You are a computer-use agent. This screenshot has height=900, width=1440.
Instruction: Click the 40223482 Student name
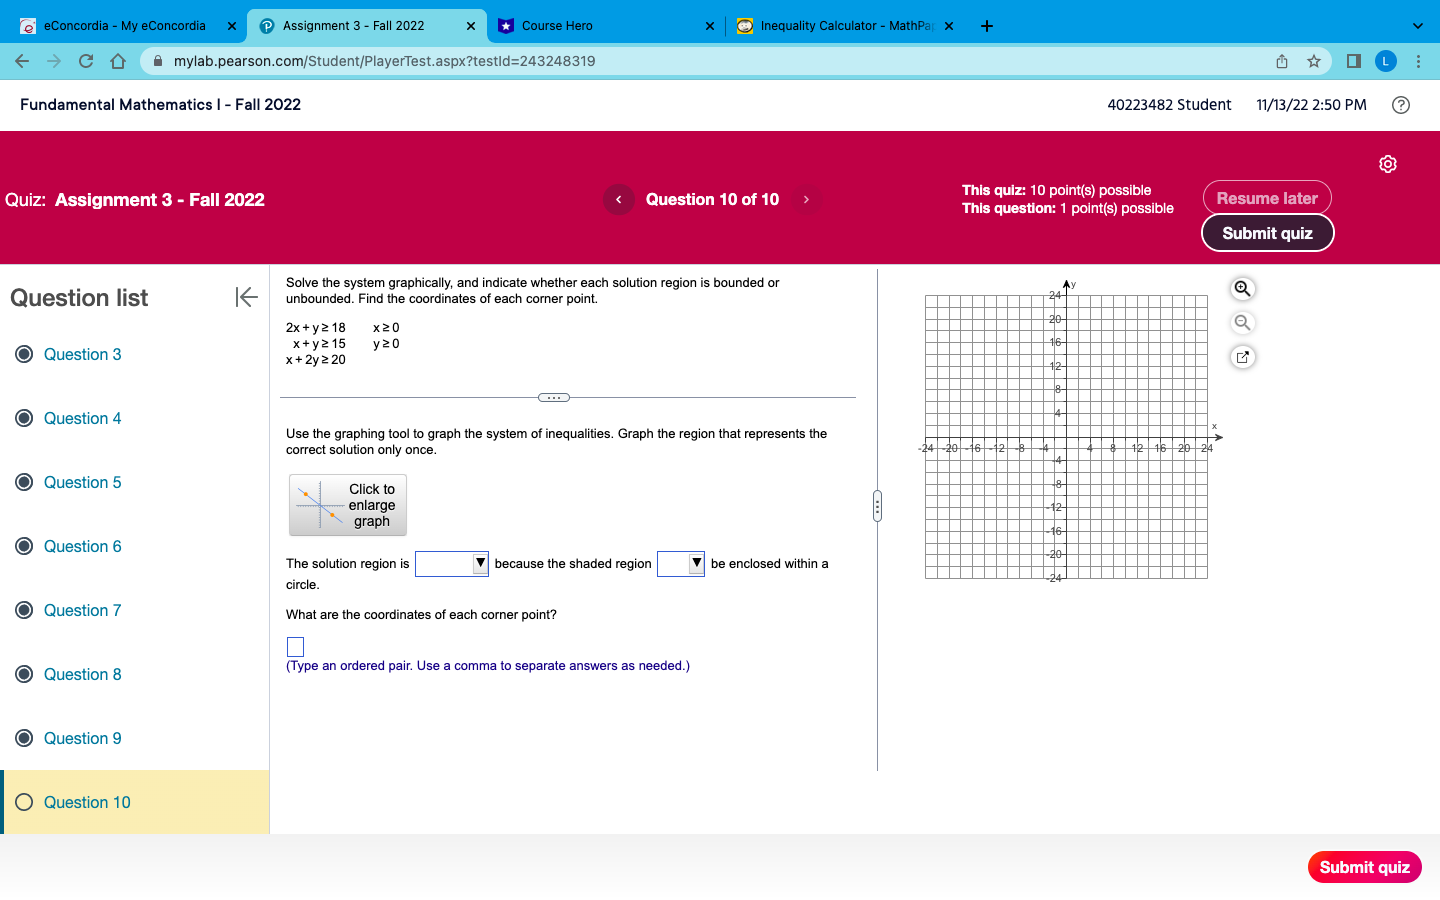[1169, 105]
